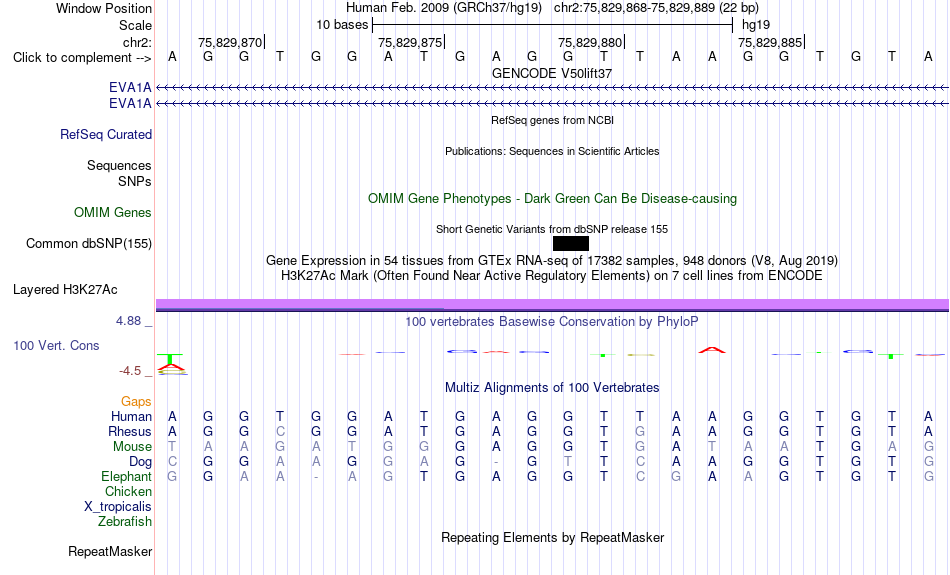950x575 pixels.
Task: Select the black dbSNP variant item
Action: (571, 244)
